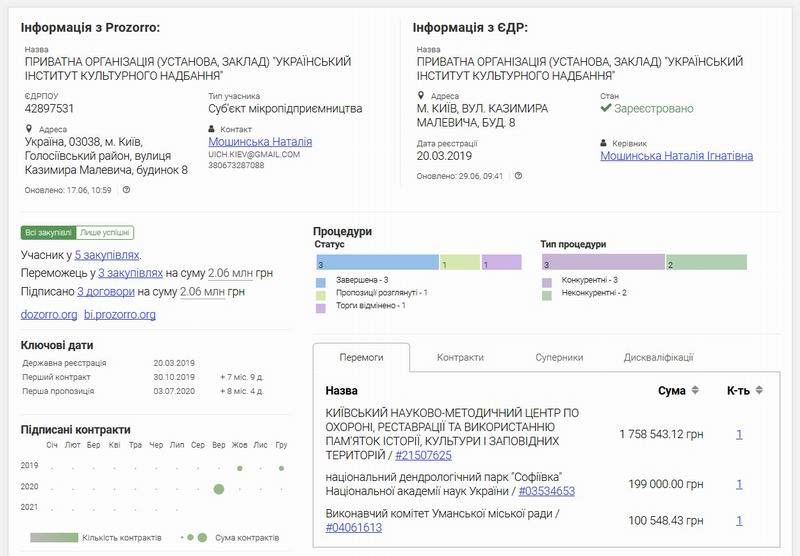Screen dimensions: 800x556
Task: Open the Контракти tab
Action: point(460,358)
